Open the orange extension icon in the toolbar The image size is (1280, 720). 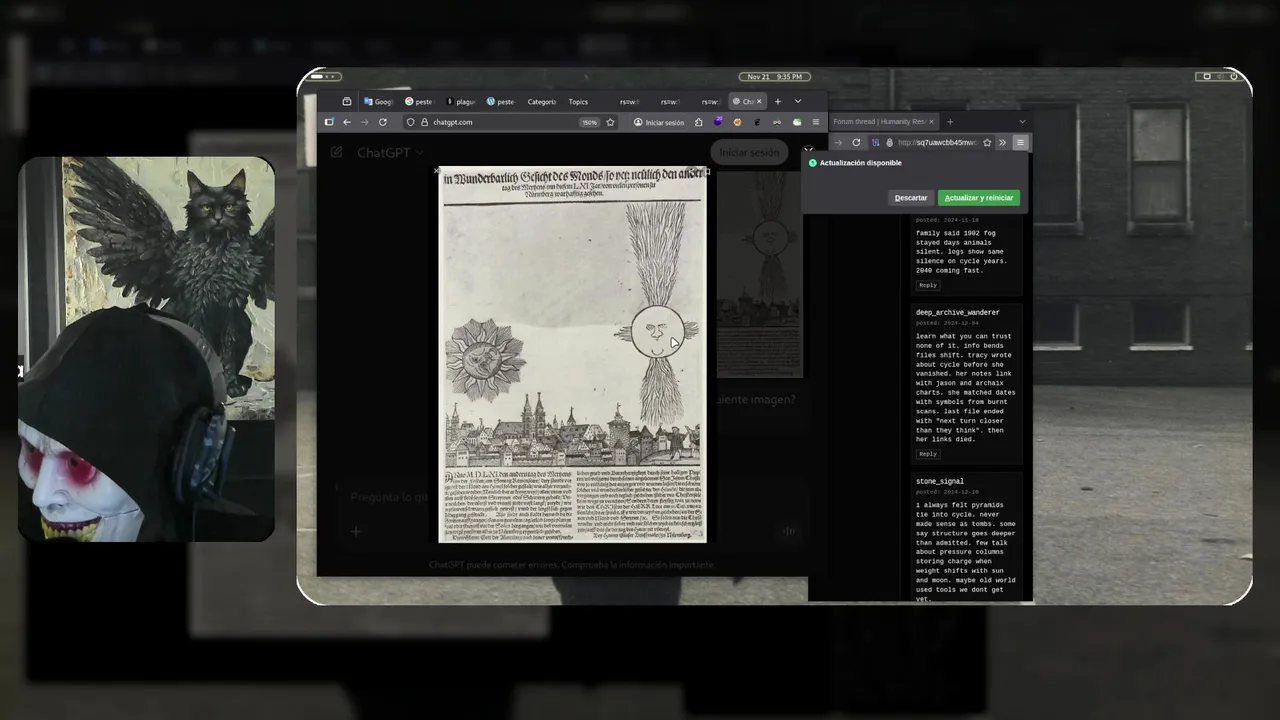[x=737, y=122]
